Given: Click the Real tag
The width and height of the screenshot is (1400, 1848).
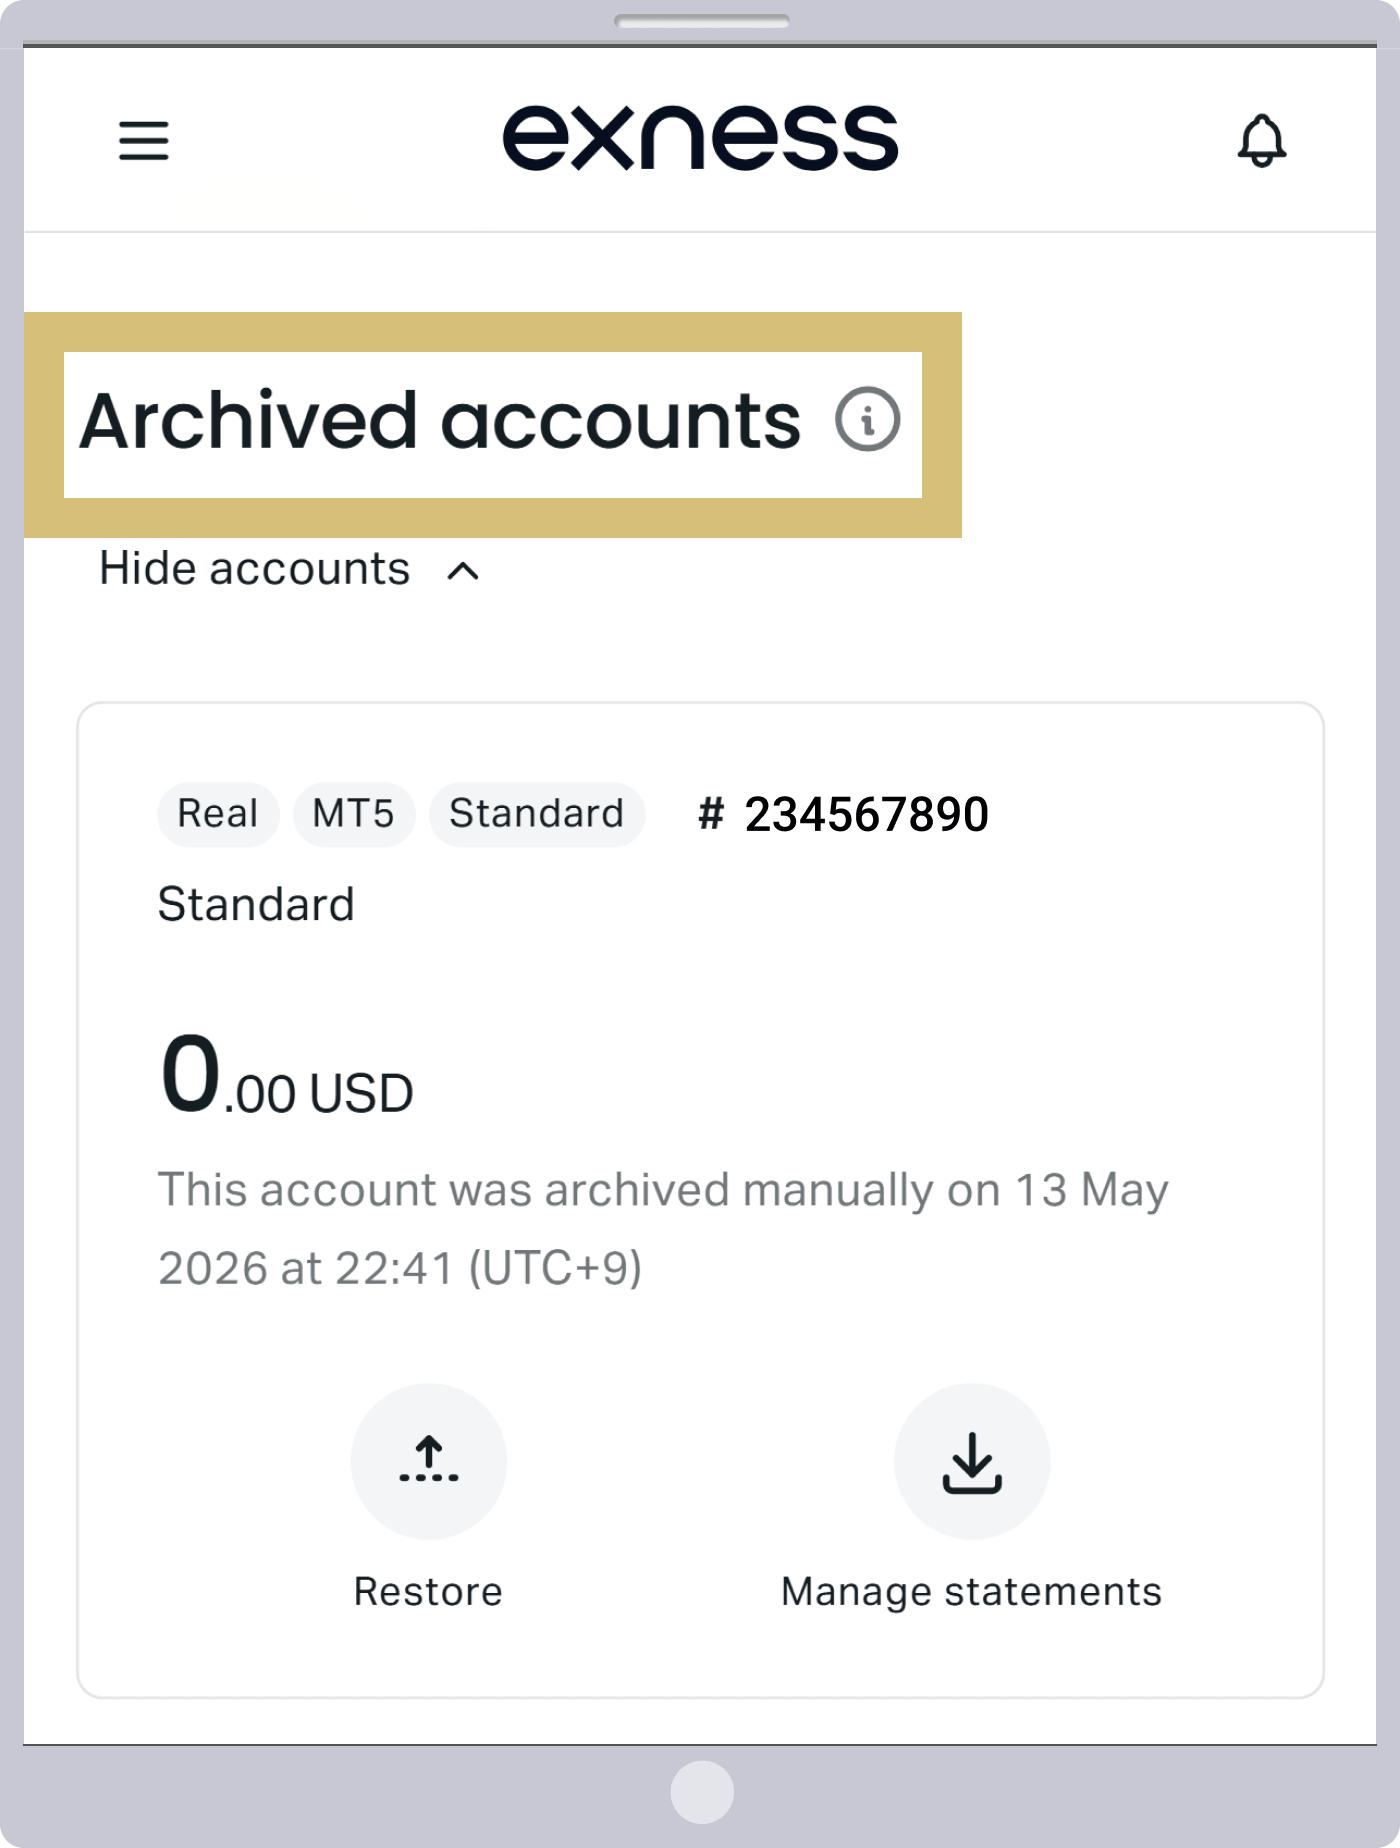Looking at the screenshot, I should 218,814.
